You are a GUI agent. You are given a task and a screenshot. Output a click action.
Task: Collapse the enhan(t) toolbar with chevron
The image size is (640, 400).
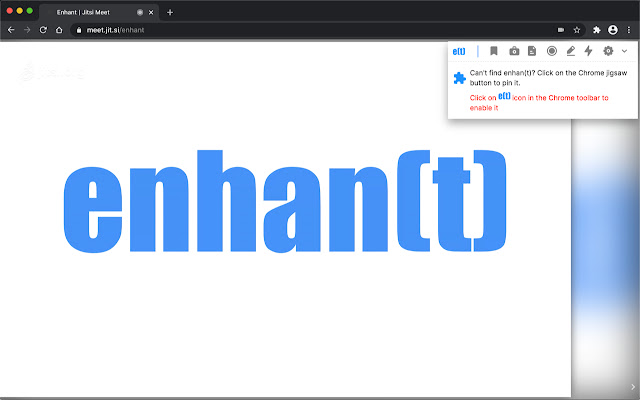pos(624,51)
